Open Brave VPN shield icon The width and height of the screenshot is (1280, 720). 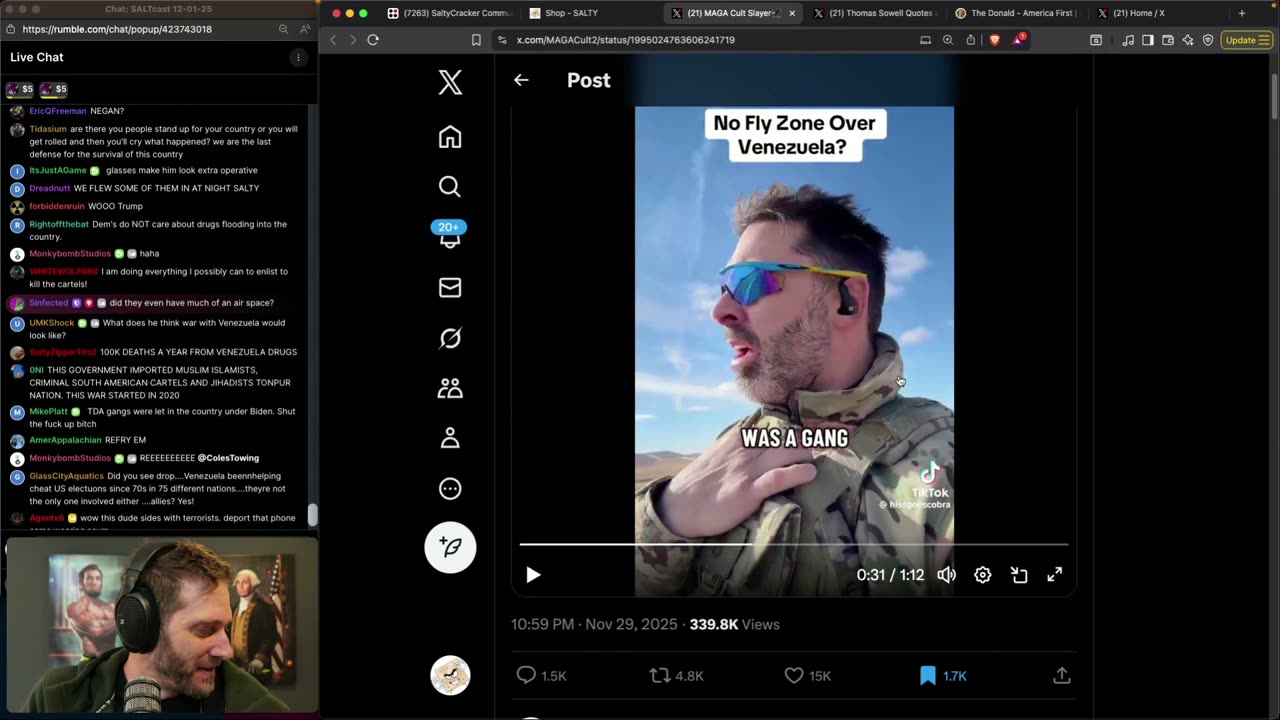[x=1208, y=40]
